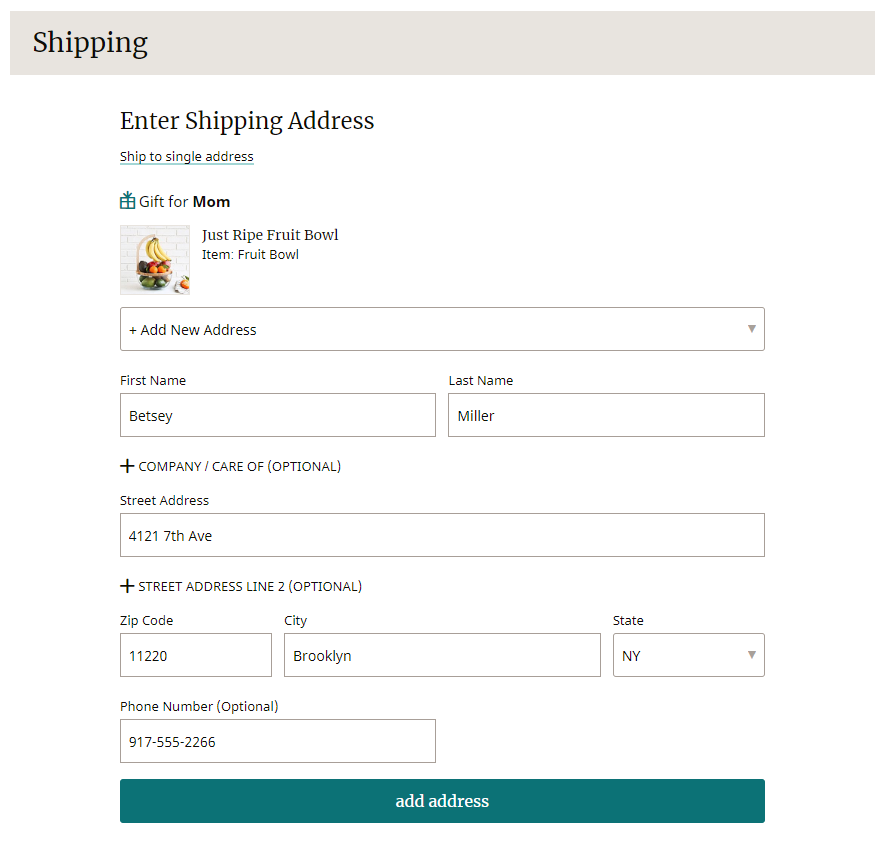Click the Zip Code field showing 11220

(x=196, y=655)
